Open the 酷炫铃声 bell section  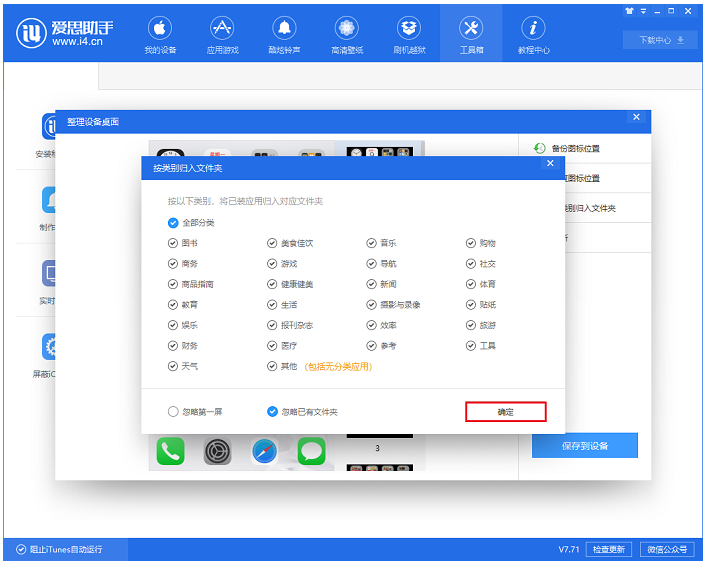(284, 35)
